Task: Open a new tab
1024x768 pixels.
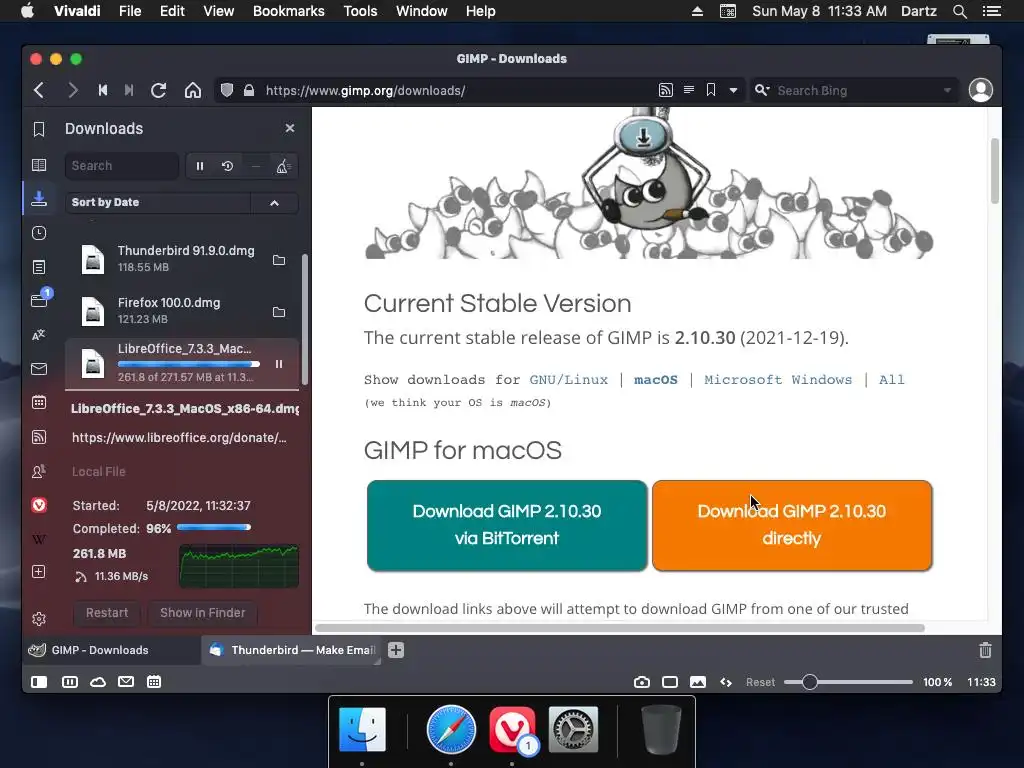Action: 396,650
